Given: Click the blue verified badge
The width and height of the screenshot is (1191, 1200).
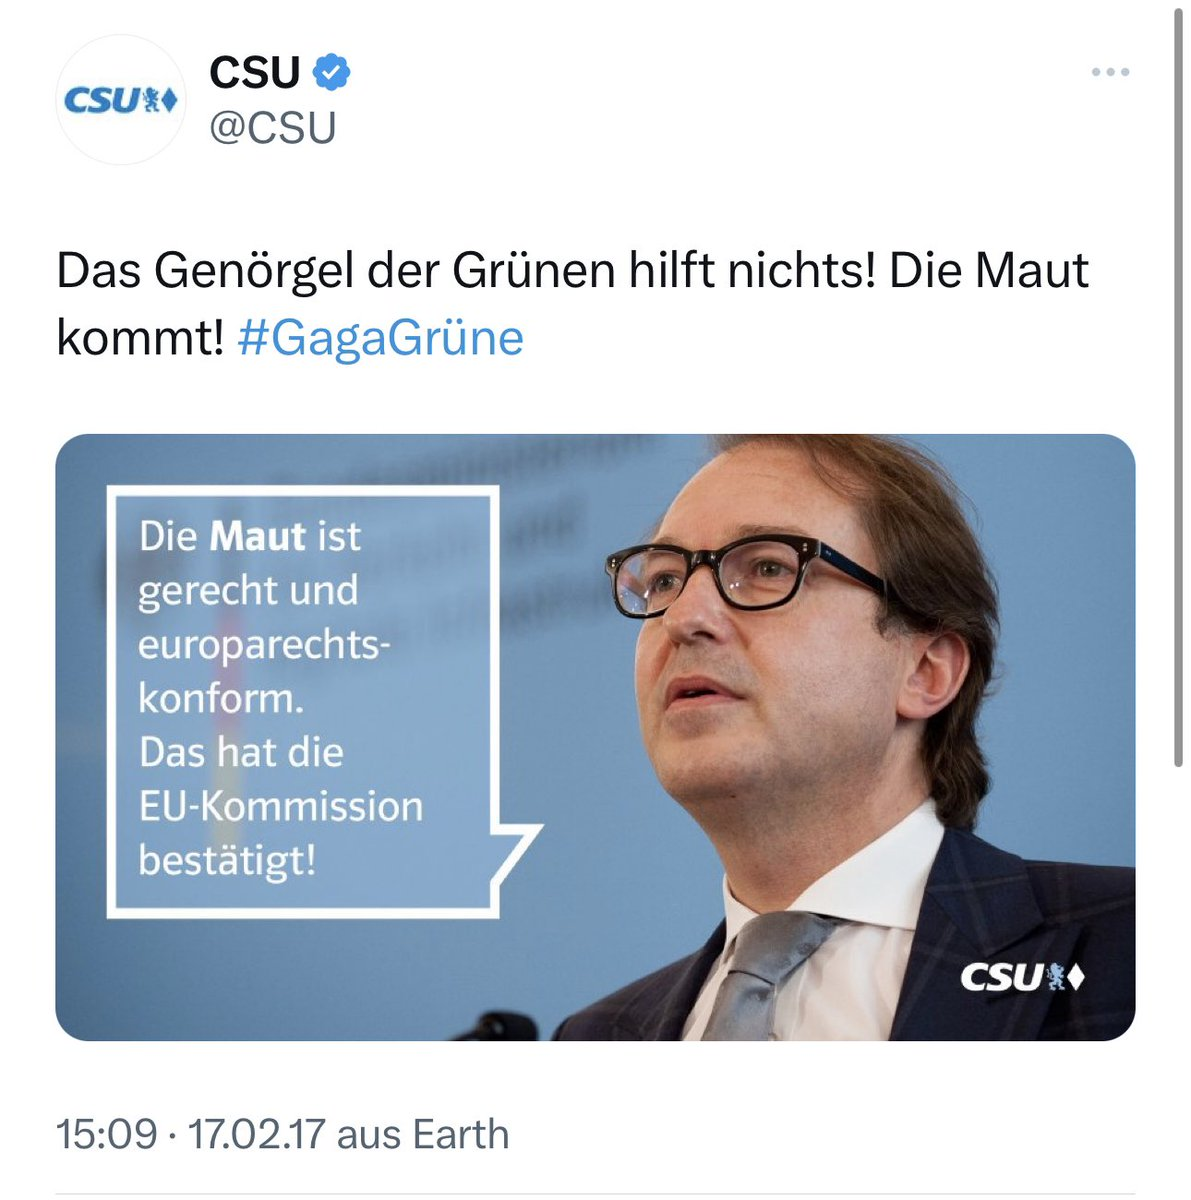Looking at the screenshot, I should point(332,72).
